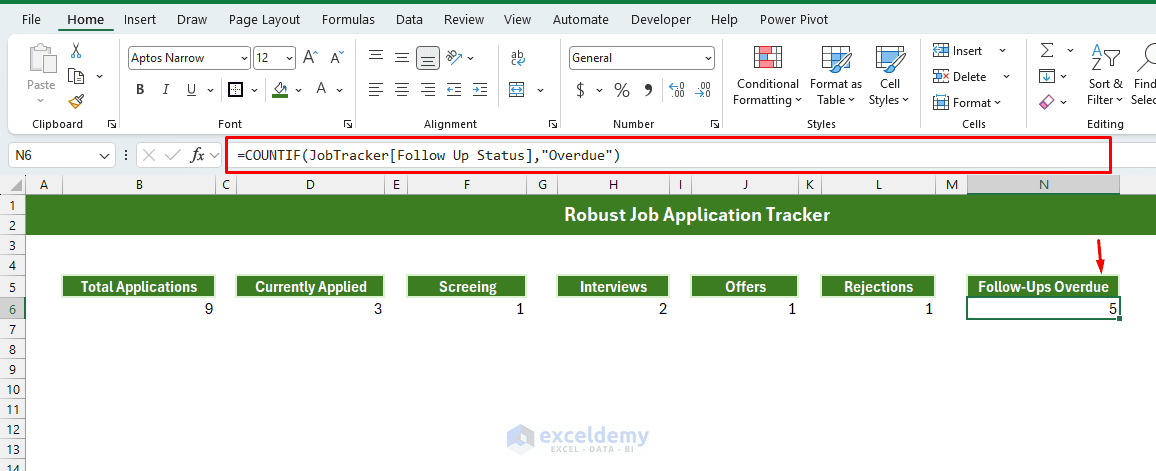Apply Comma Style format

click(648, 90)
